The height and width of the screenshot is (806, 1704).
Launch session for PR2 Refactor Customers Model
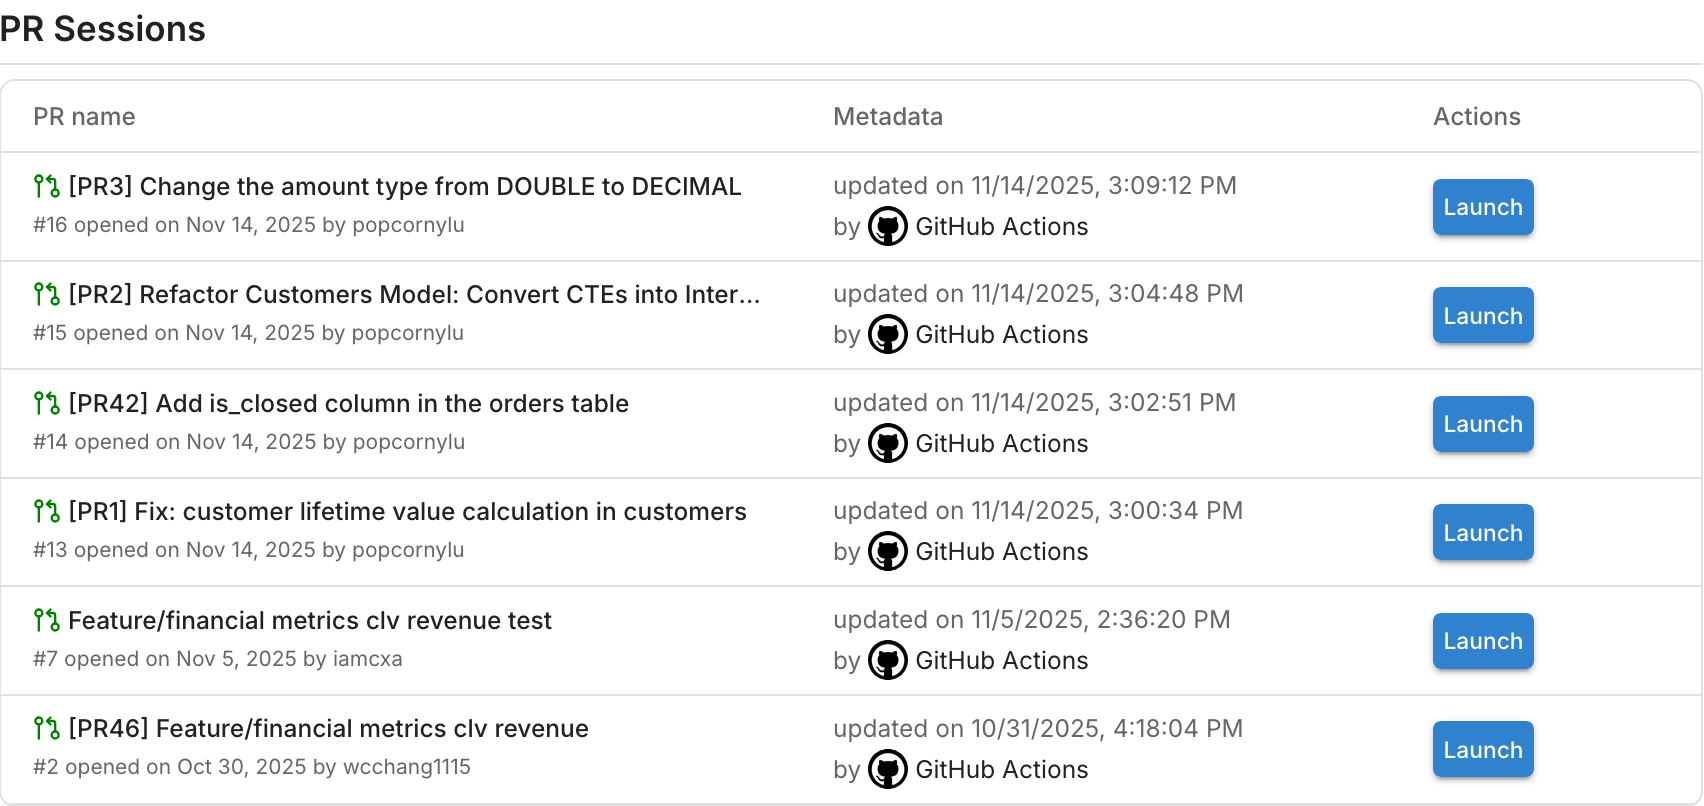coord(1482,315)
